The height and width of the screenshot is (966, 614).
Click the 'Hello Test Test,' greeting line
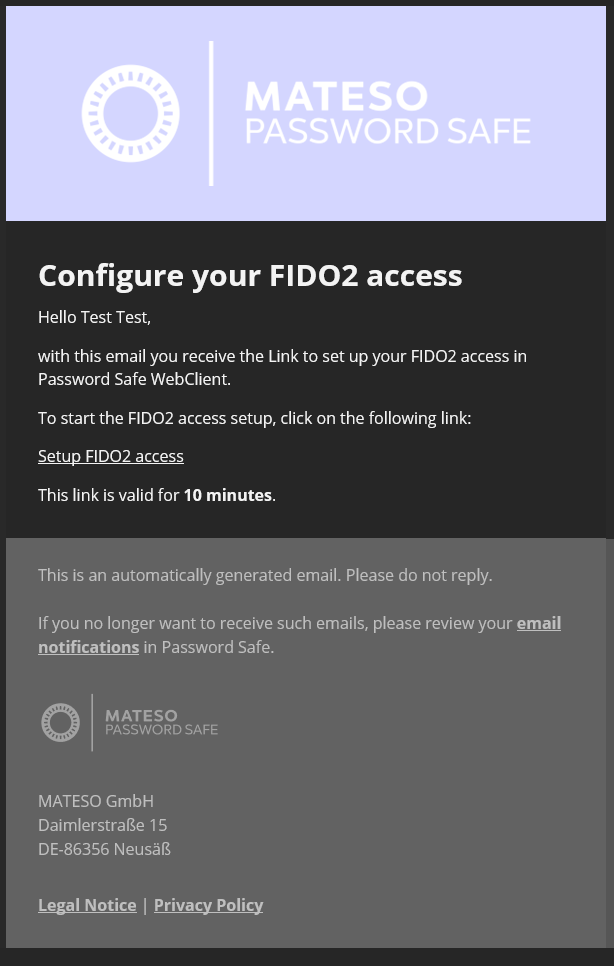pos(94,318)
